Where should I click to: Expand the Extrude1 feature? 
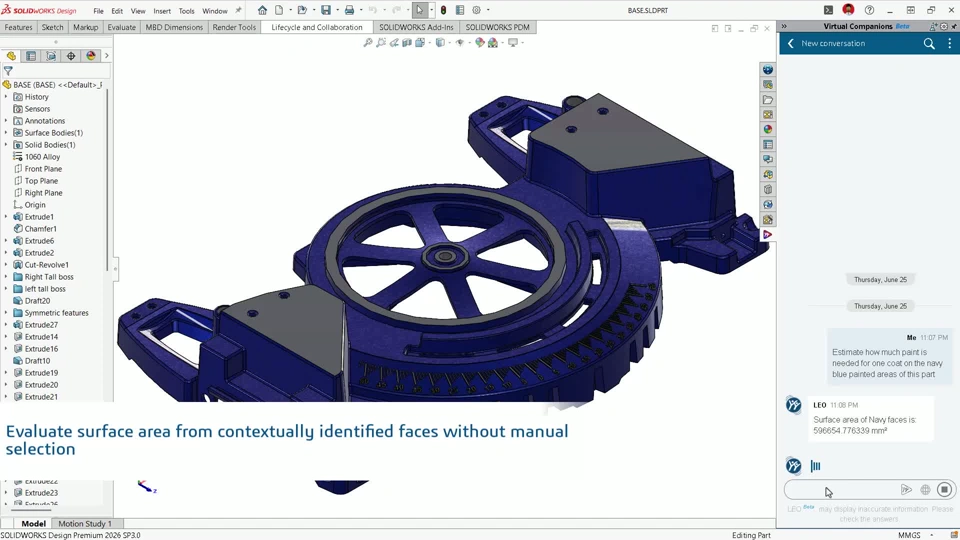click(x=6, y=217)
